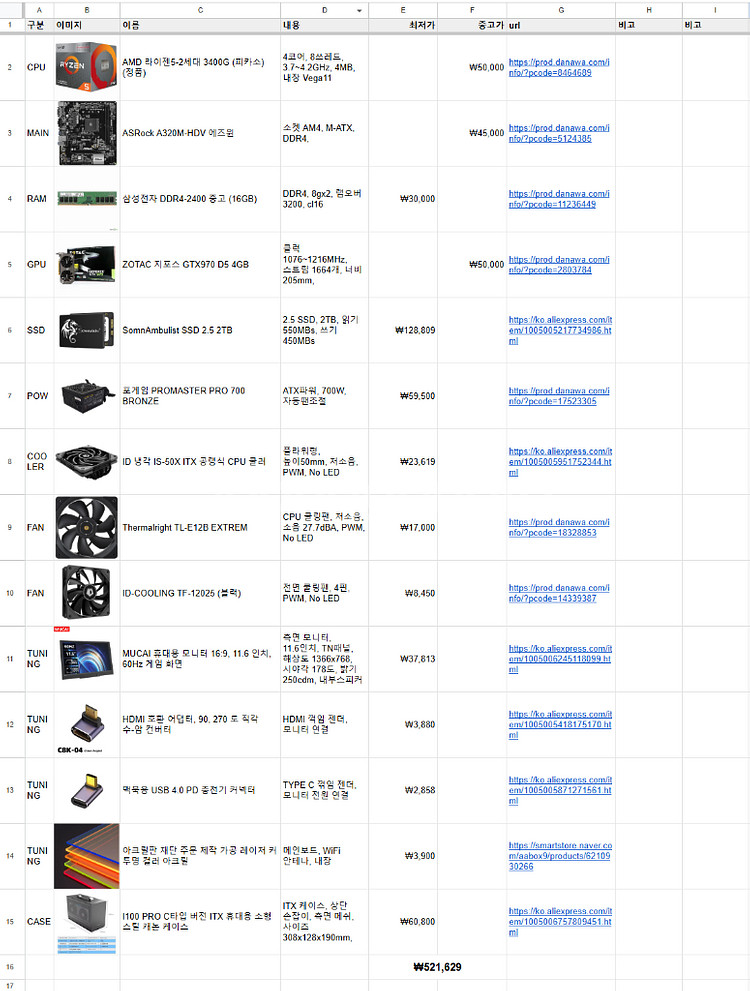Click the power supply thumbnail
This screenshot has width=750, height=991.
pyautogui.click(x=88, y=396)
